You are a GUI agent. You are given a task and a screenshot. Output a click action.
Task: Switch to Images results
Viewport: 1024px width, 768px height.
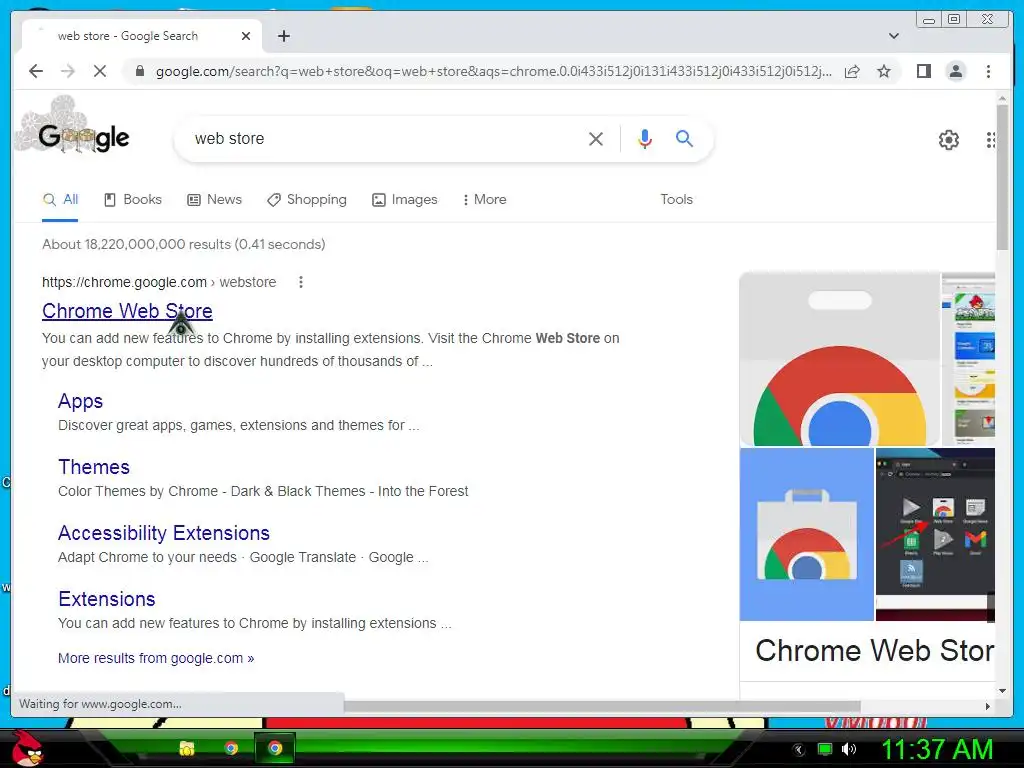pyautogui.click(x=404, y=200)
